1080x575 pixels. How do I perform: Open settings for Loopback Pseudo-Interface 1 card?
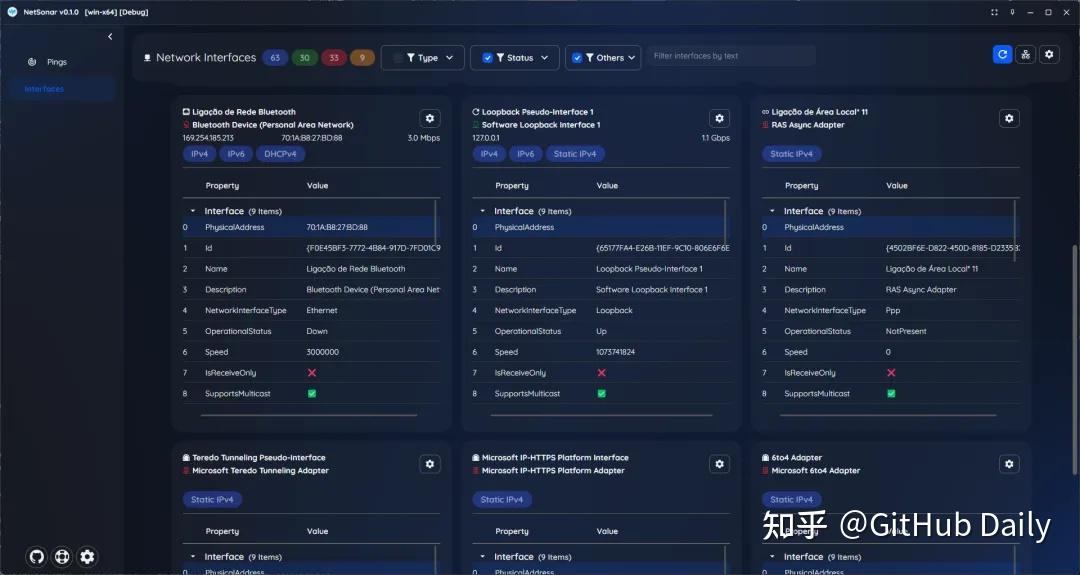point(719,118)
